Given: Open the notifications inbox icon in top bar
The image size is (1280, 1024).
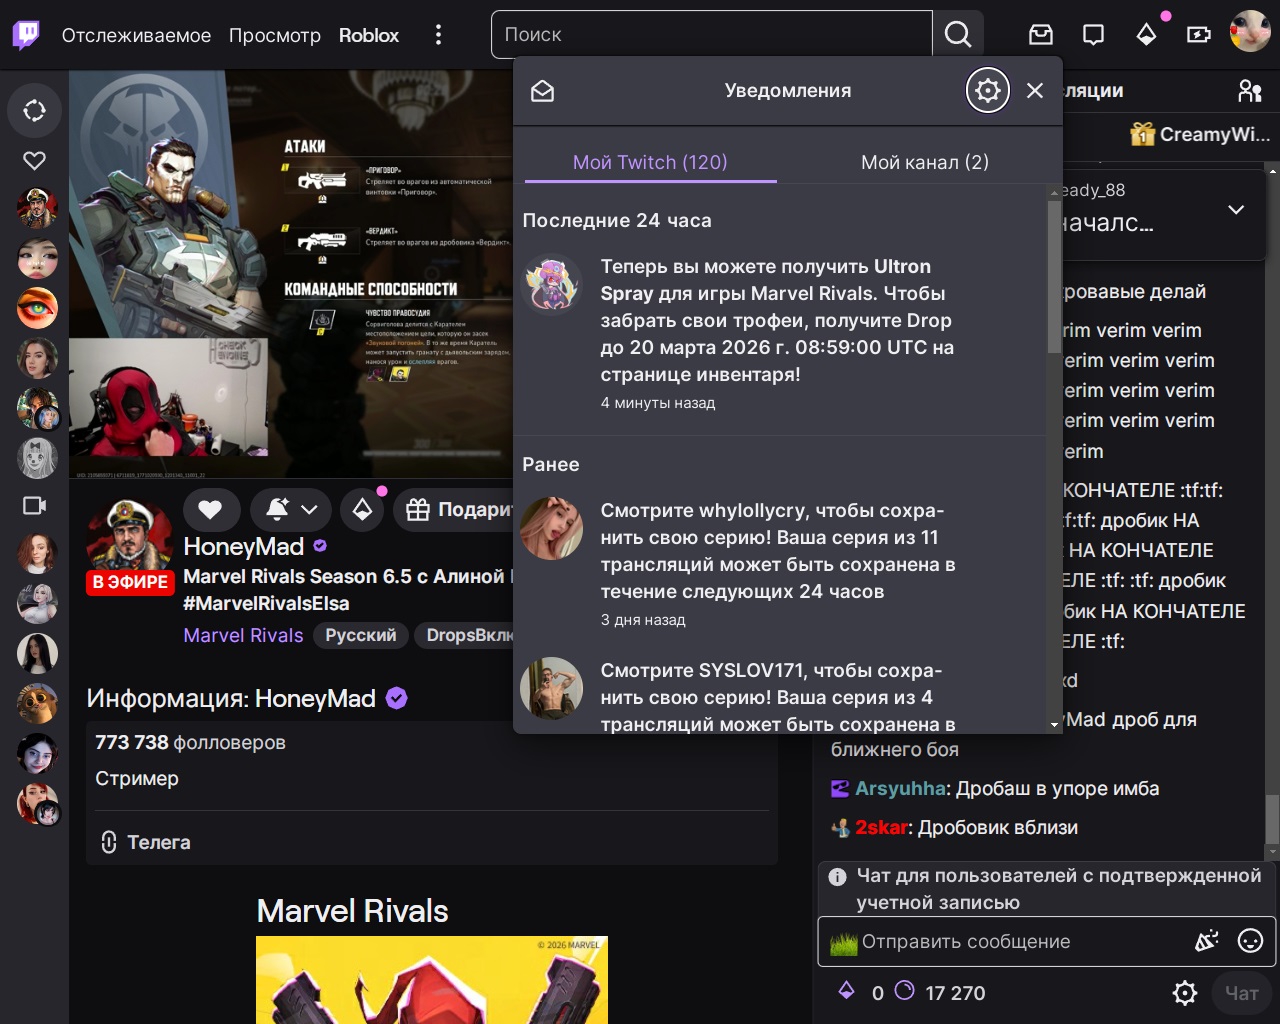Looking at the screenshot, I should [x=1041, y=35].
